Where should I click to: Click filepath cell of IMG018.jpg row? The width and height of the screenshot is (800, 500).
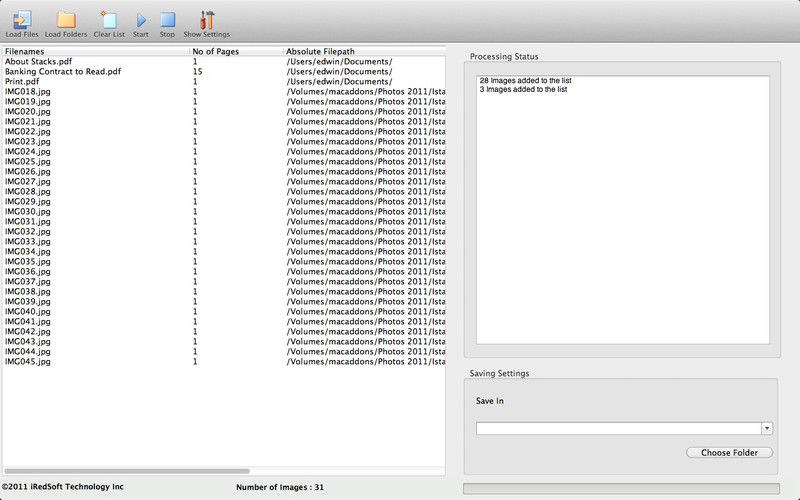pos(365,91)
